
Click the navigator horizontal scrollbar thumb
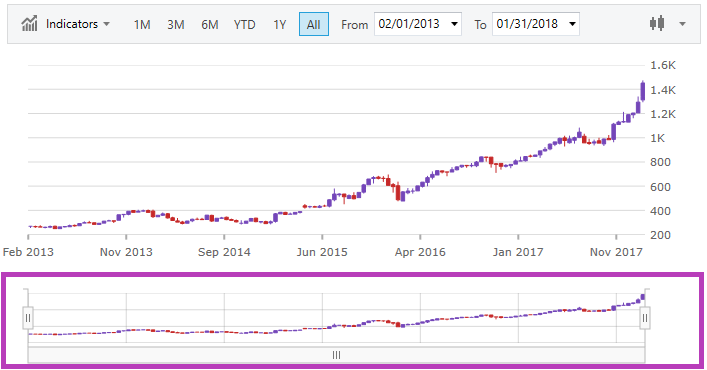pos(336,355)
